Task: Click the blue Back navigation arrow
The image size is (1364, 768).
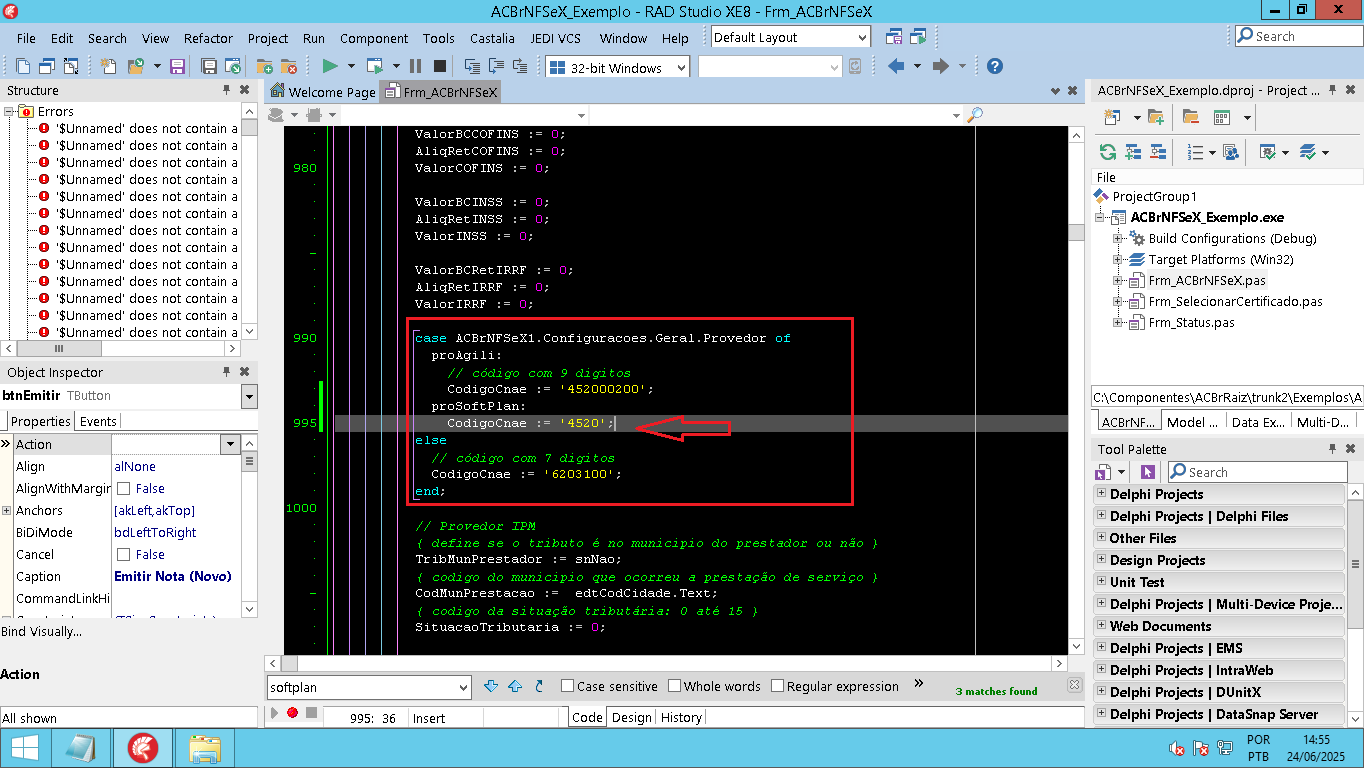Action: [x=896, y=66]
